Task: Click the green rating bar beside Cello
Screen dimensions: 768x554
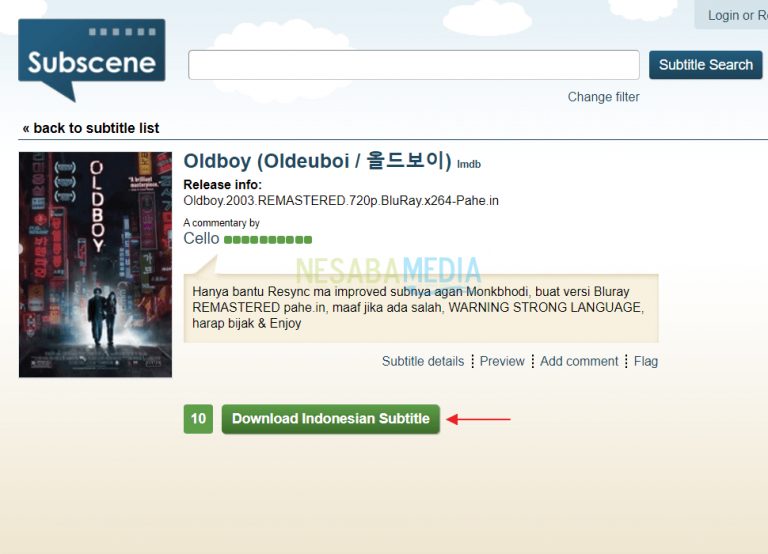Action: coord(268,240)
